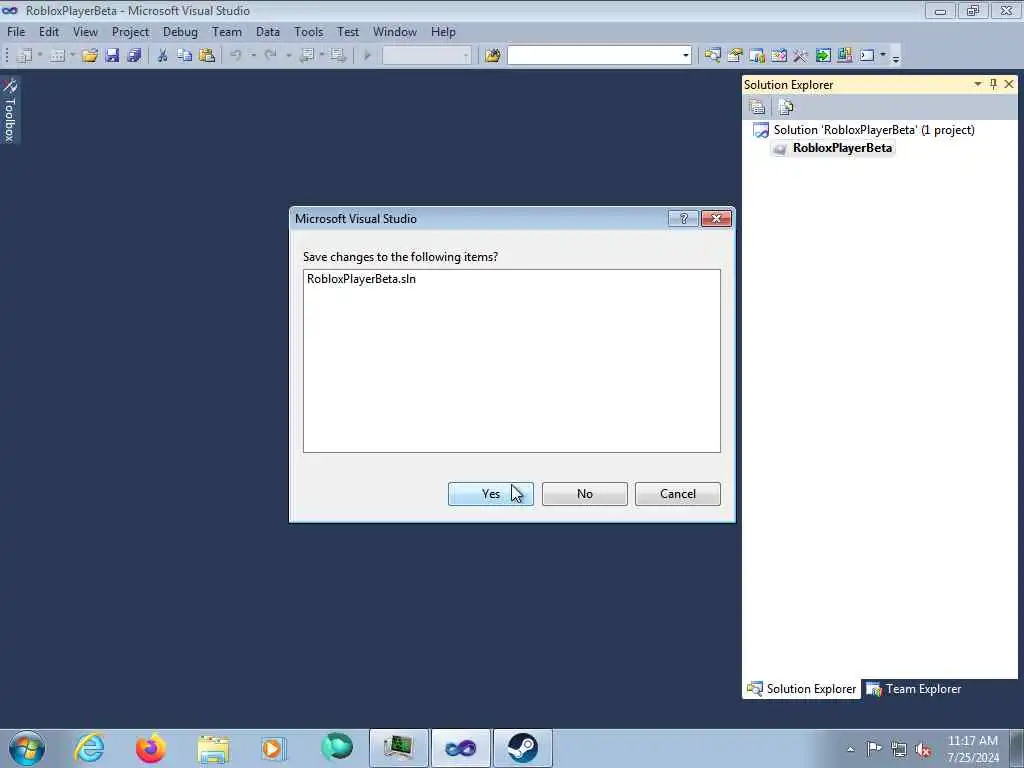The width and height of the screenshot is (1024, 768).
Task: Launch Firefox from the taskbar
Action: (x=151, y=748)
